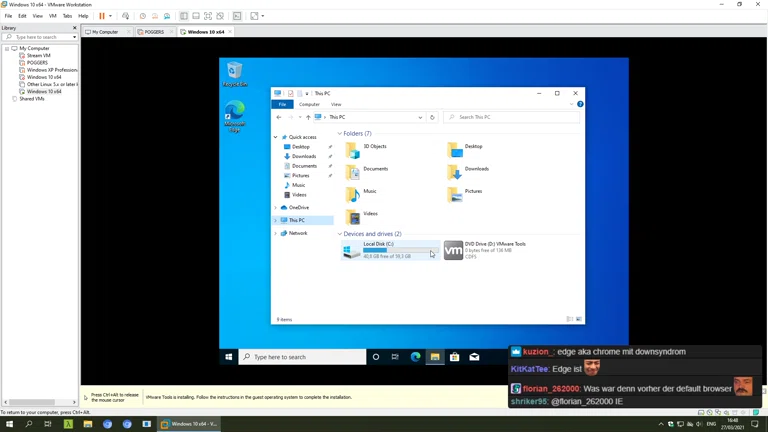Collapse the My Computer library tree
768x432 pixels.
click(x=7, y=48)
